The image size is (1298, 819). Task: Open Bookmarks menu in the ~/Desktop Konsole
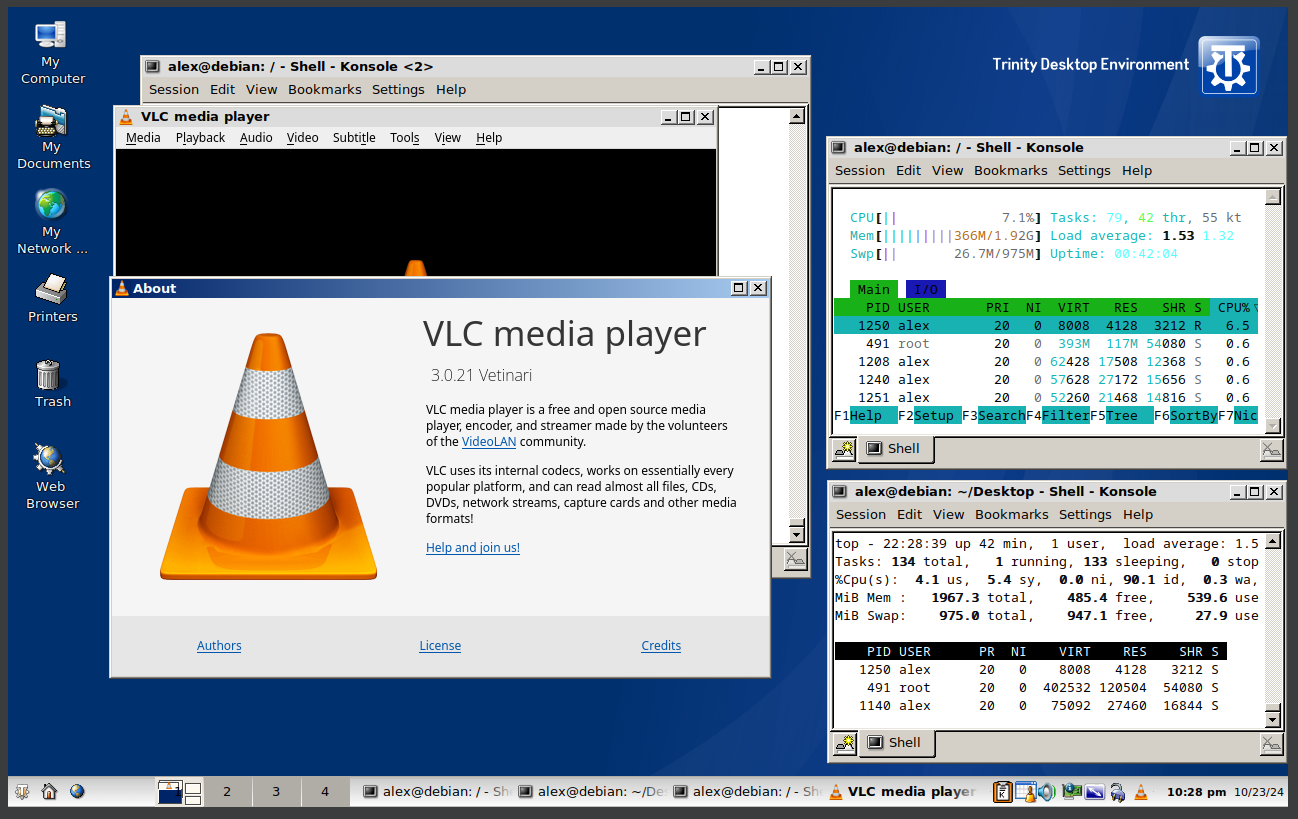1011,514
